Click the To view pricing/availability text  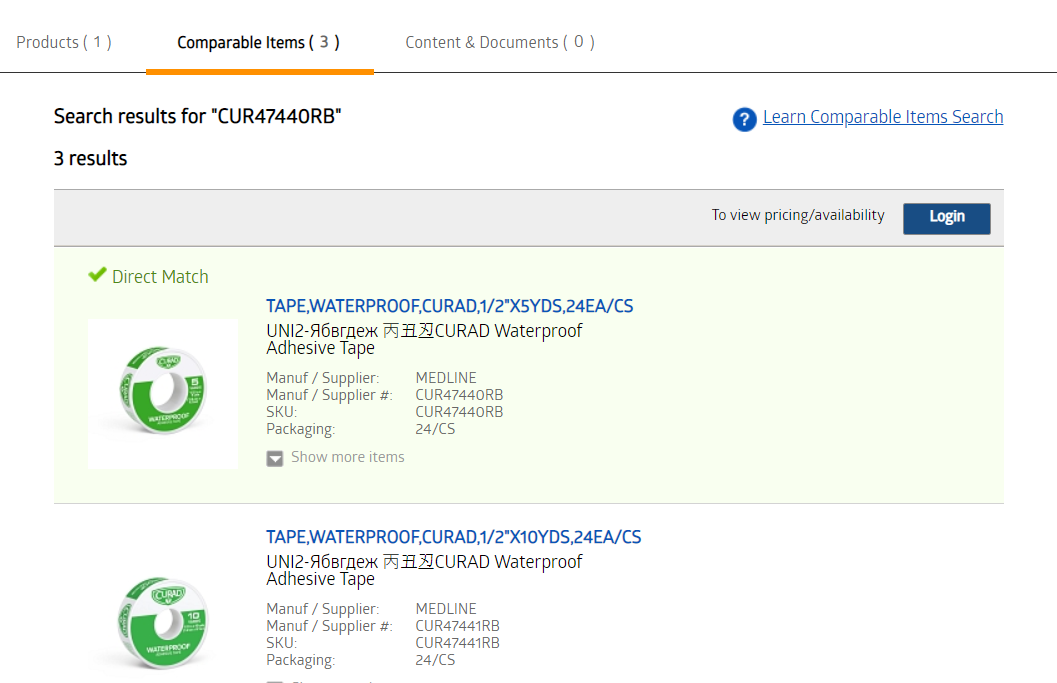pyautogui.click(x=797, y=215)
